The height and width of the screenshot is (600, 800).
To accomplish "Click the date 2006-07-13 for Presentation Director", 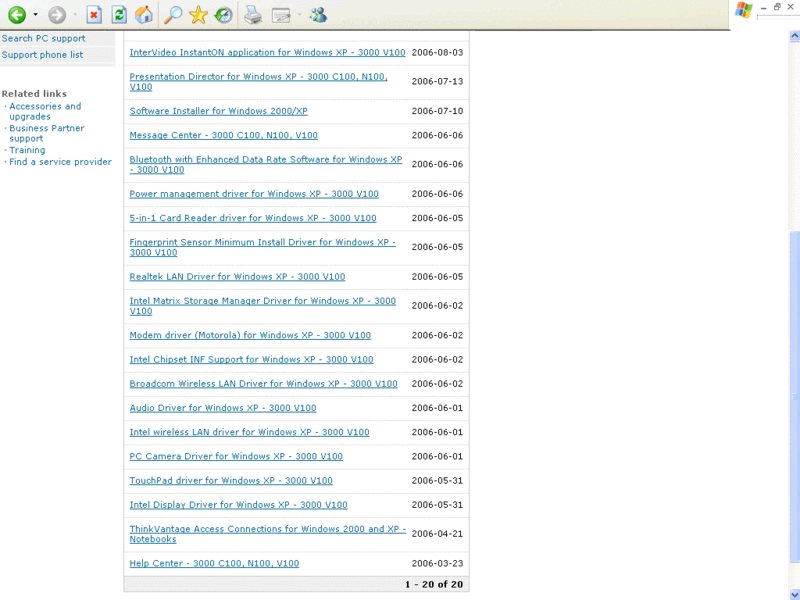I will (437, 82).
